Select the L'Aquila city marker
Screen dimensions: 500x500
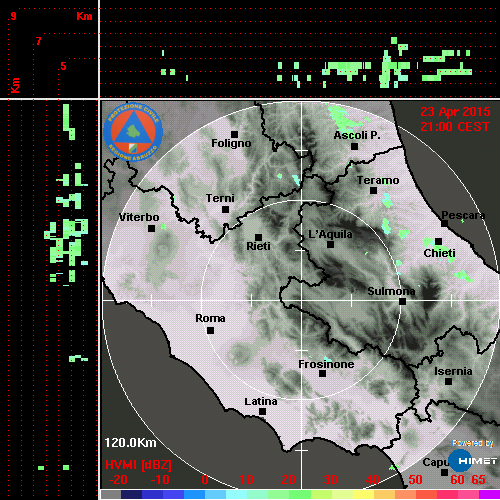point(330,245)
